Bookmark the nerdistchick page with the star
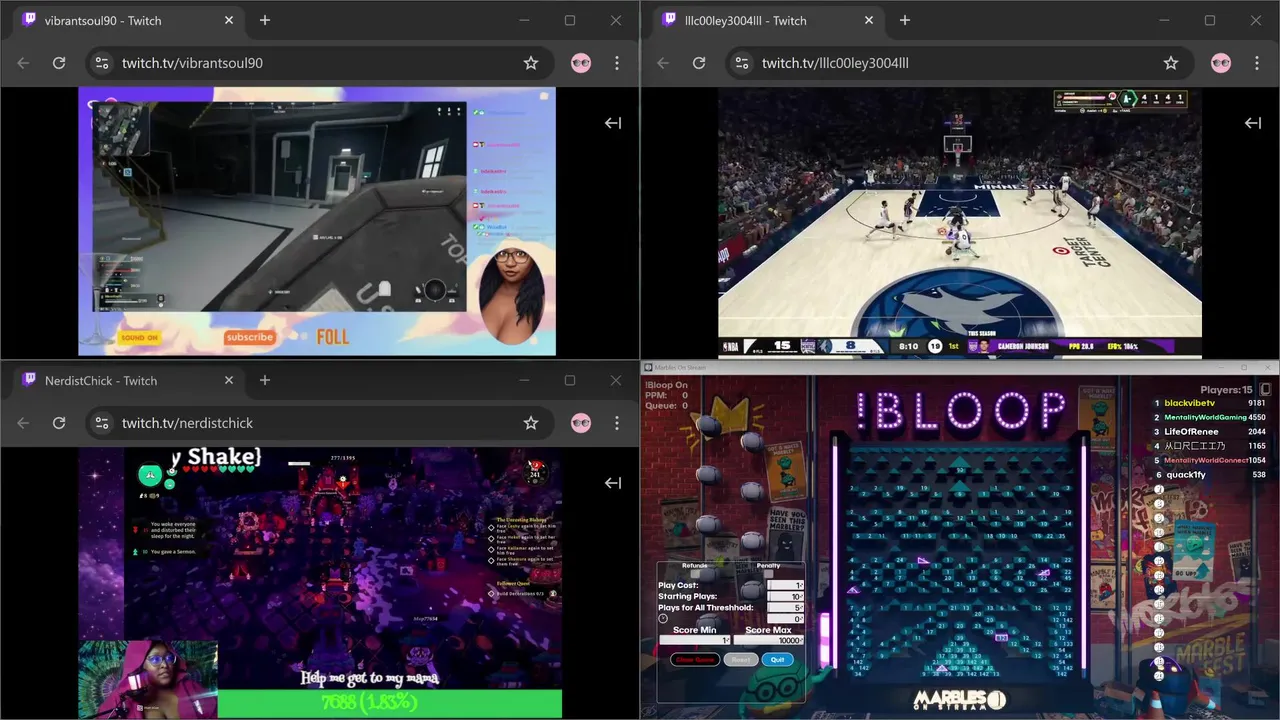Viewport: 1280px width, 720px height. [531, 423]
